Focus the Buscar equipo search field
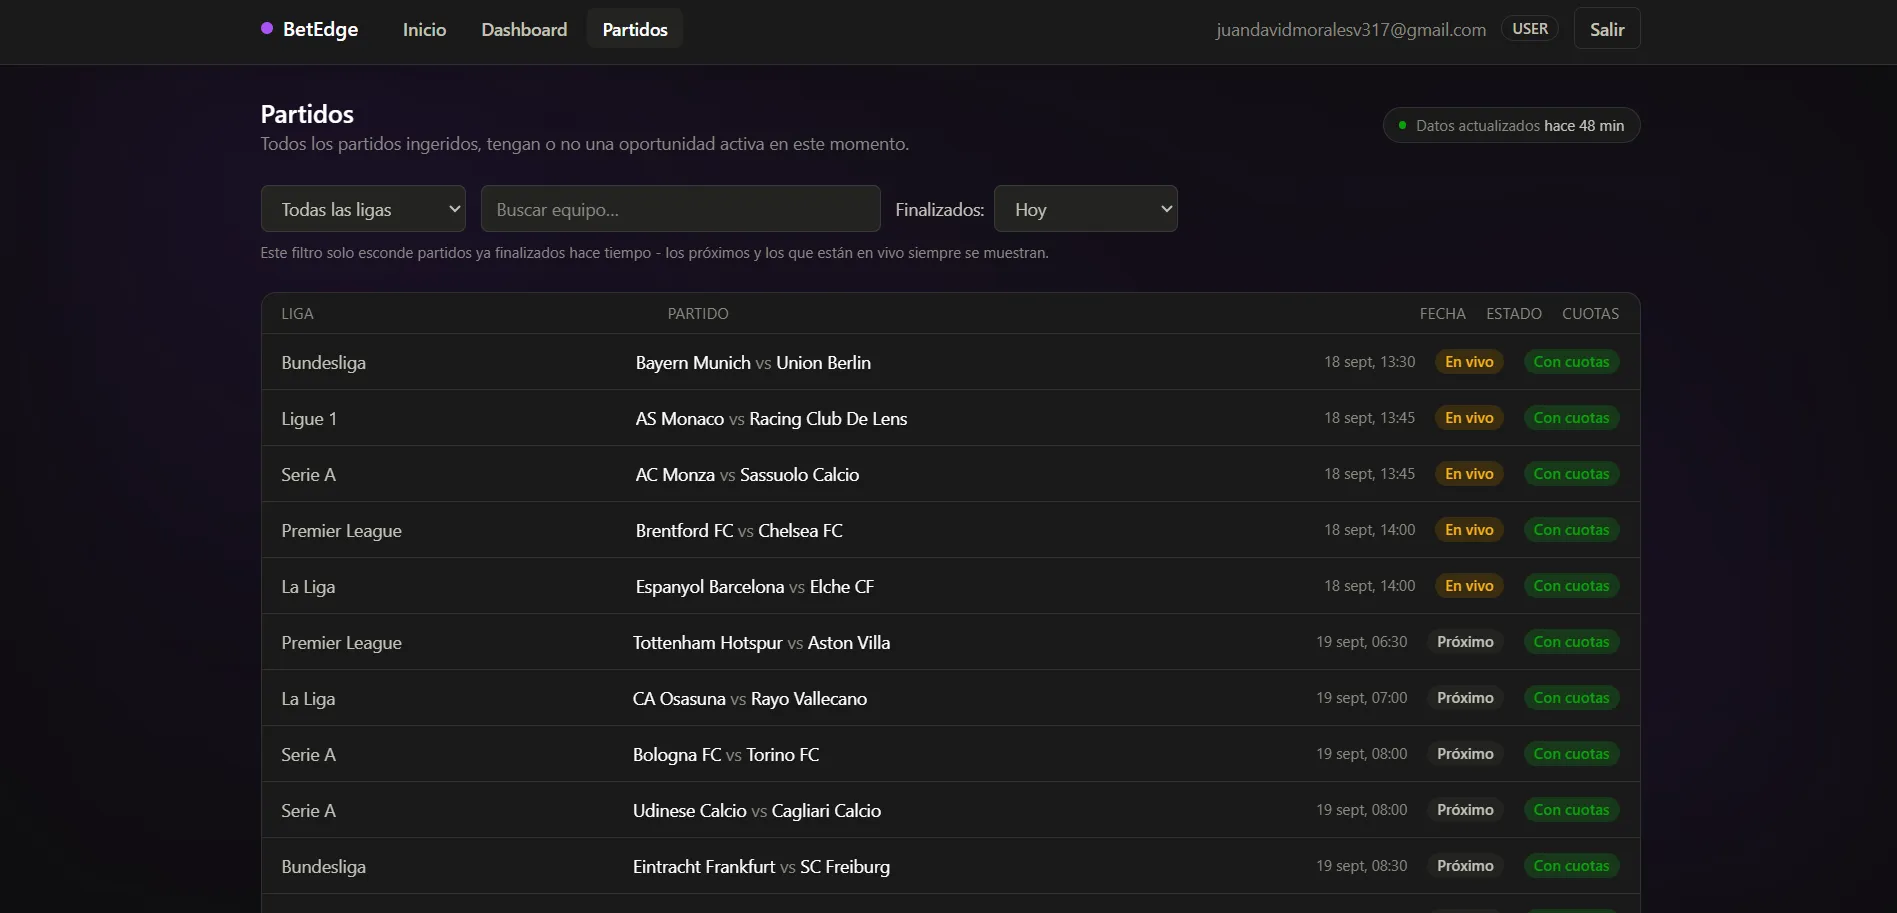1897x913 pixels. click(x=680, y=209)
